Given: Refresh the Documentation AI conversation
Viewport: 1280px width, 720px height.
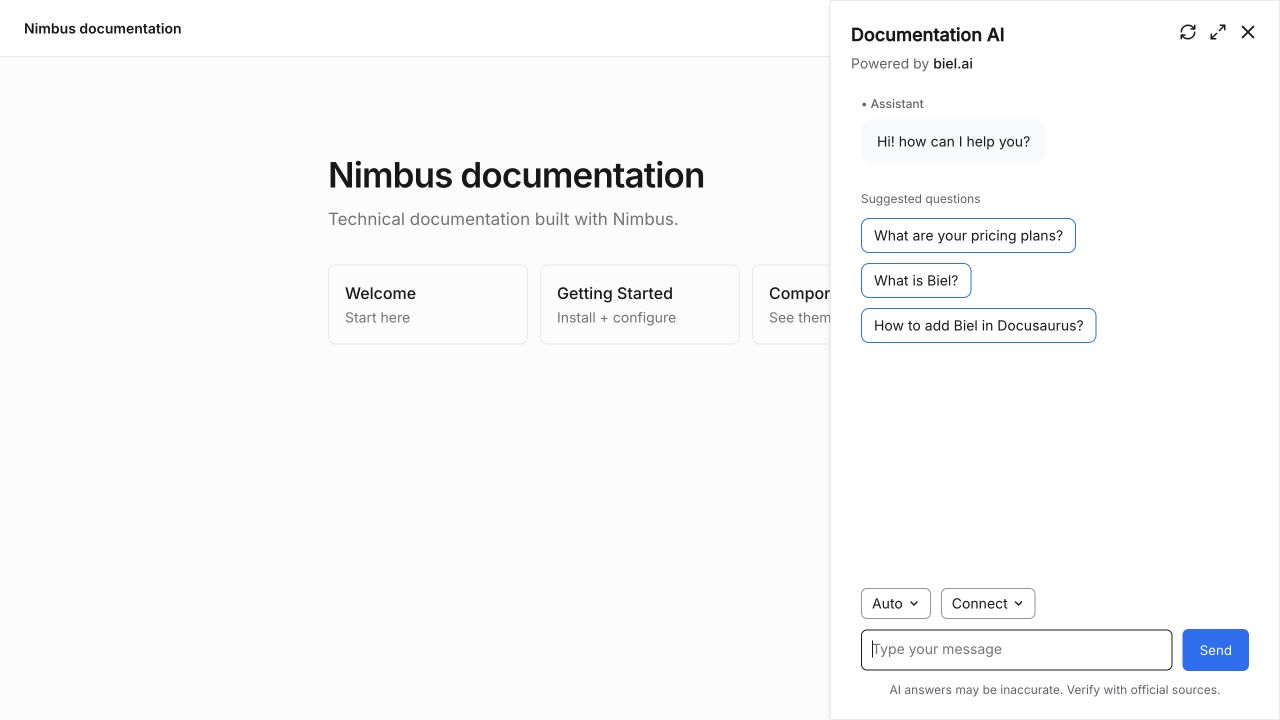Looking at the screenshot, I should tap(1188, 32).
